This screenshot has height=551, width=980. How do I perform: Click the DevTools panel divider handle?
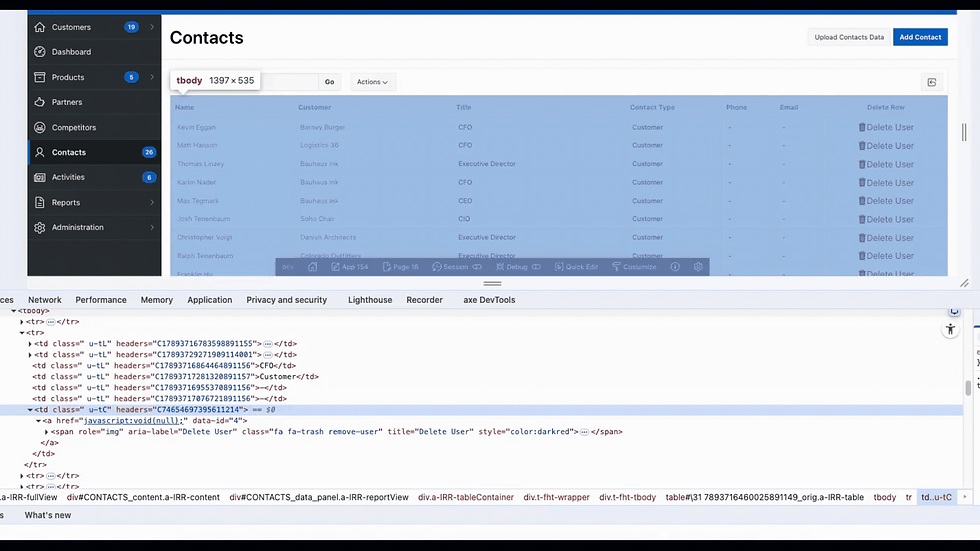[x=492, y=283]
